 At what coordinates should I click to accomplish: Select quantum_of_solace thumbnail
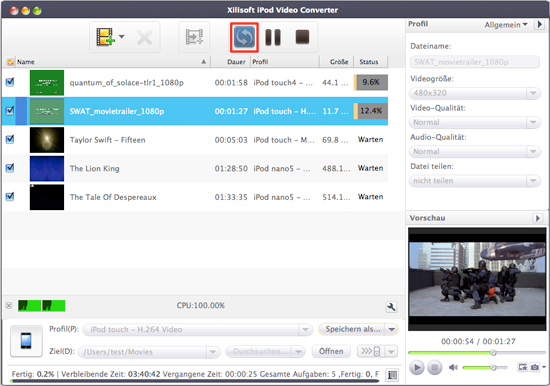tap(47, 82)
